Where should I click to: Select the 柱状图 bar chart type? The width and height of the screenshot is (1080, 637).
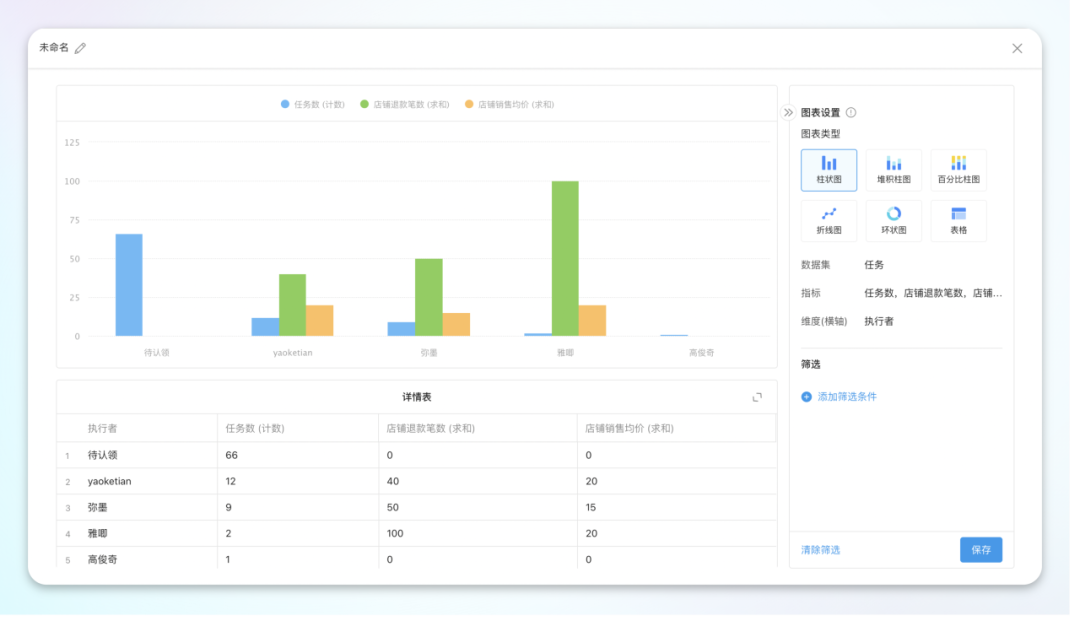[829, 170]
